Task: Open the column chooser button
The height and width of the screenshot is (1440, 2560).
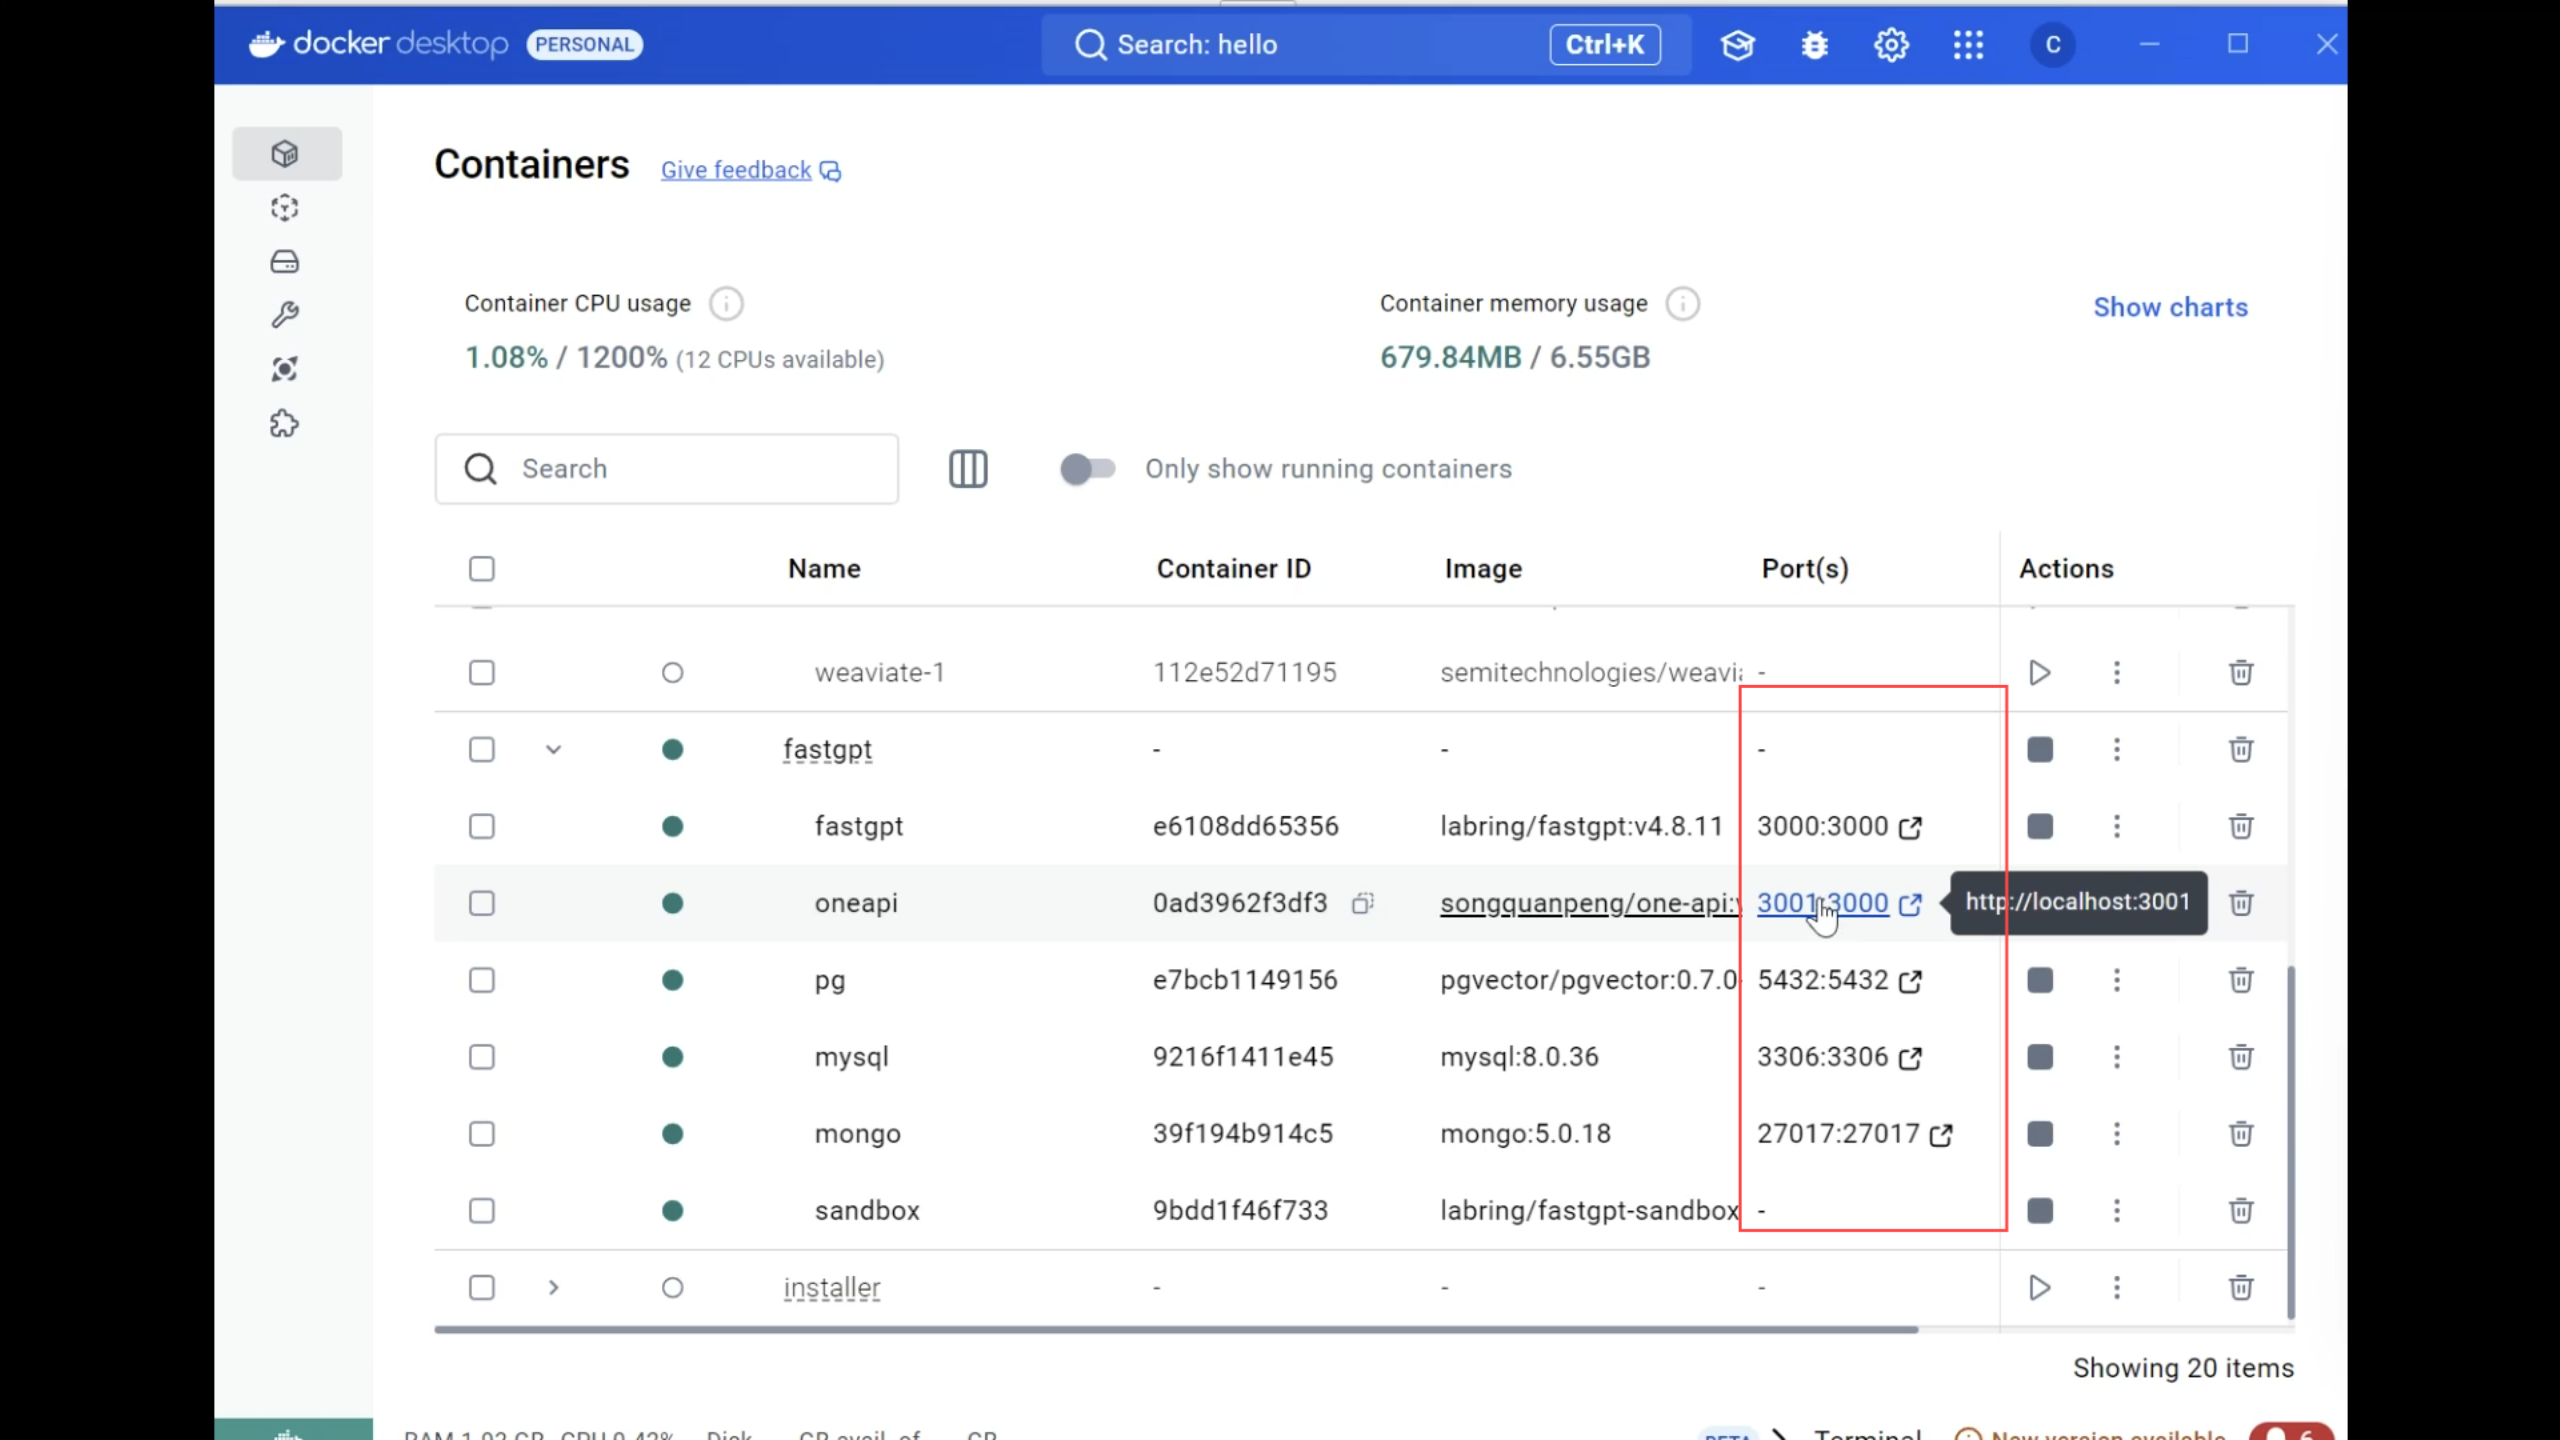Action: click(968, 469)
